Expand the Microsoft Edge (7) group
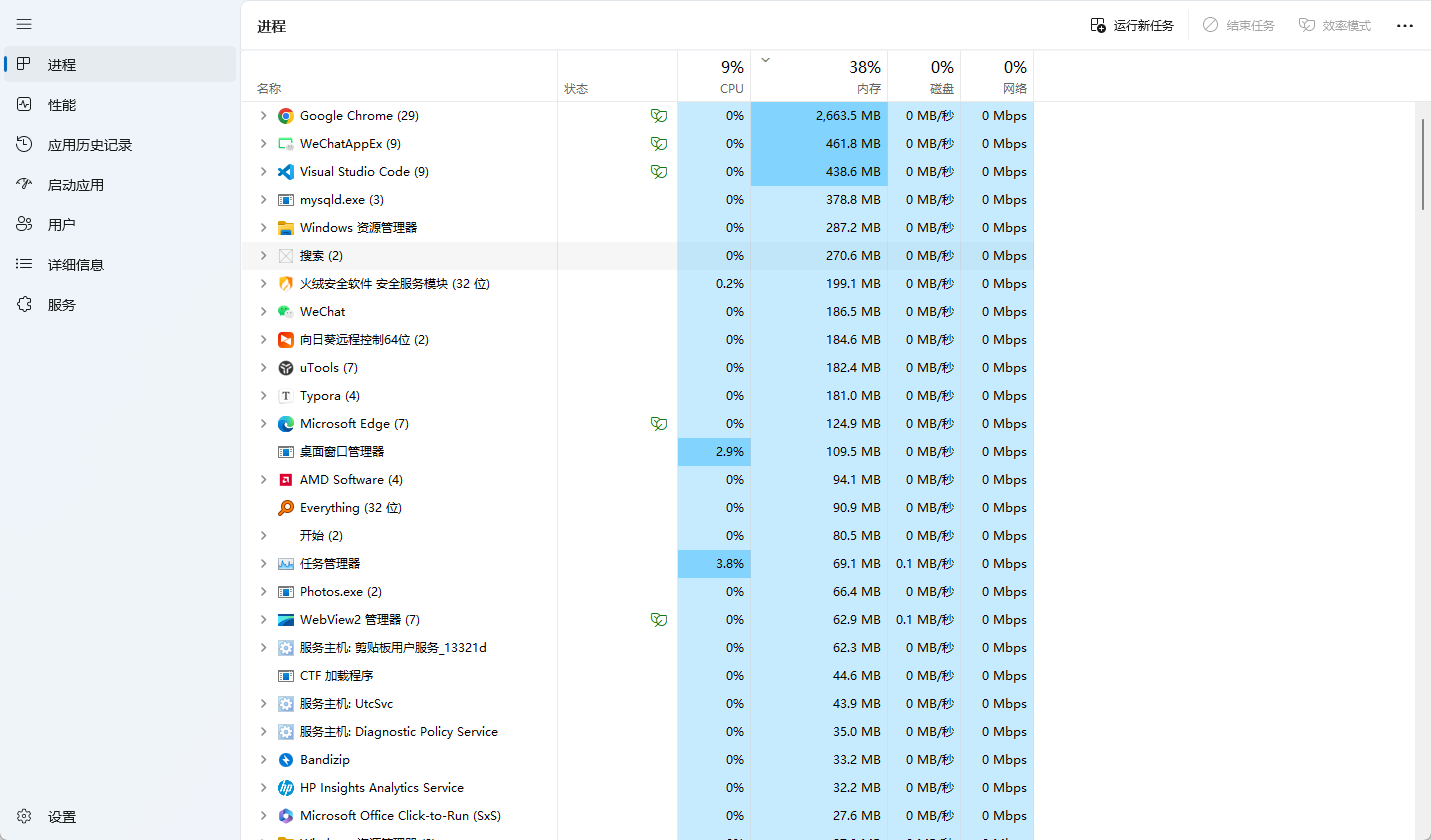This screenshot has height=840, width=1431. click(x=263, y=424)
